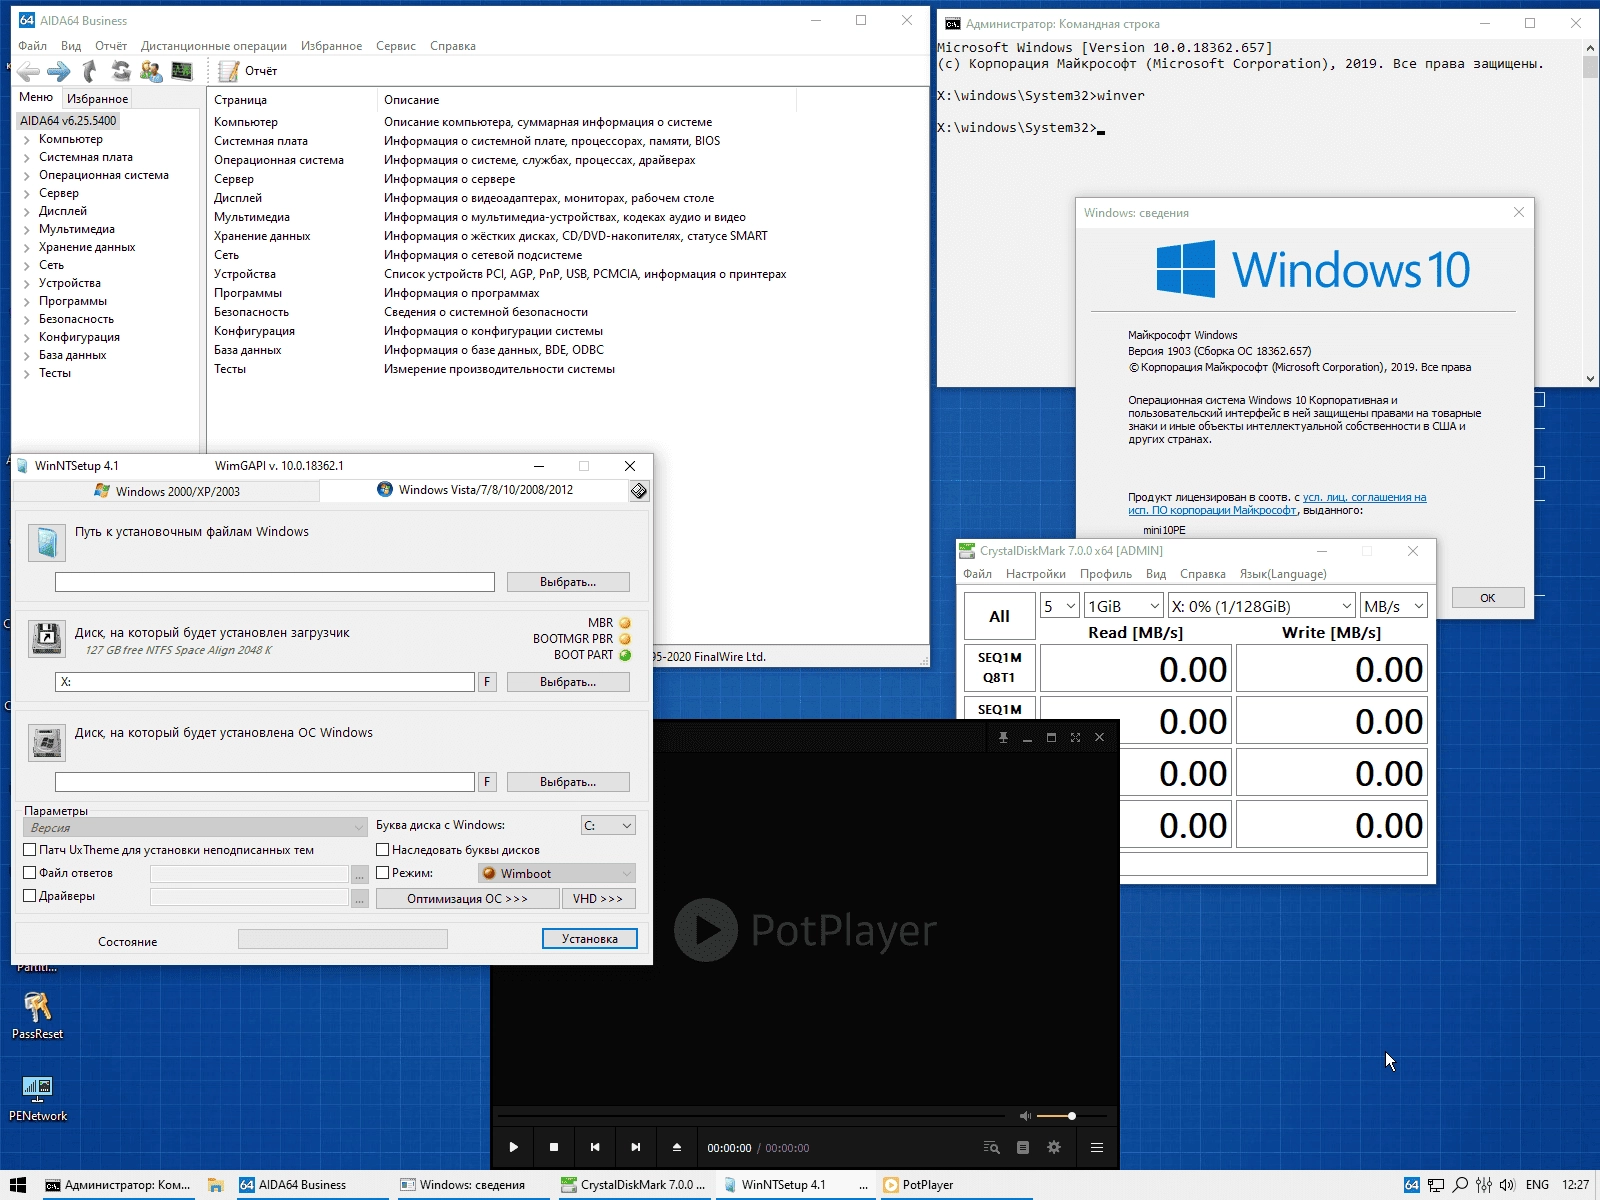Image resolution: width=1600 pixels, height=1200 pixels.
Task: Open Wimboot mode dropdown
Action: tap(557, 873)
